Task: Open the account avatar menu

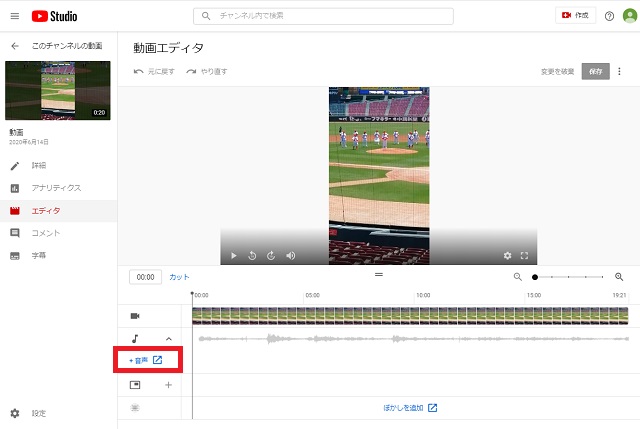Action: tap(630, 16)
